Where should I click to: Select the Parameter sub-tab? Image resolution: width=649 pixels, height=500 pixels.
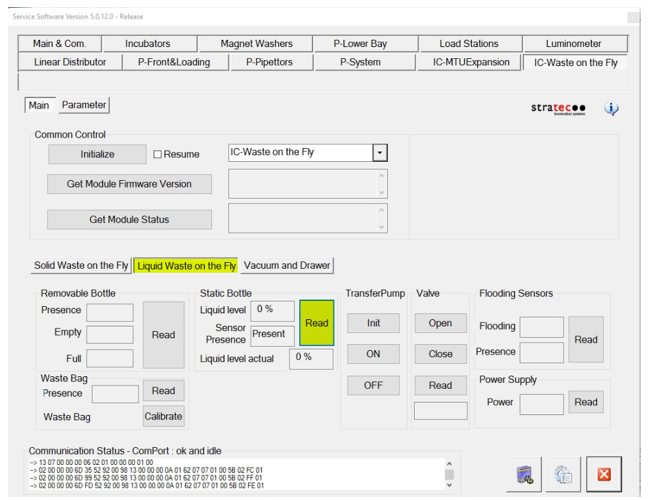pos(83,105)
